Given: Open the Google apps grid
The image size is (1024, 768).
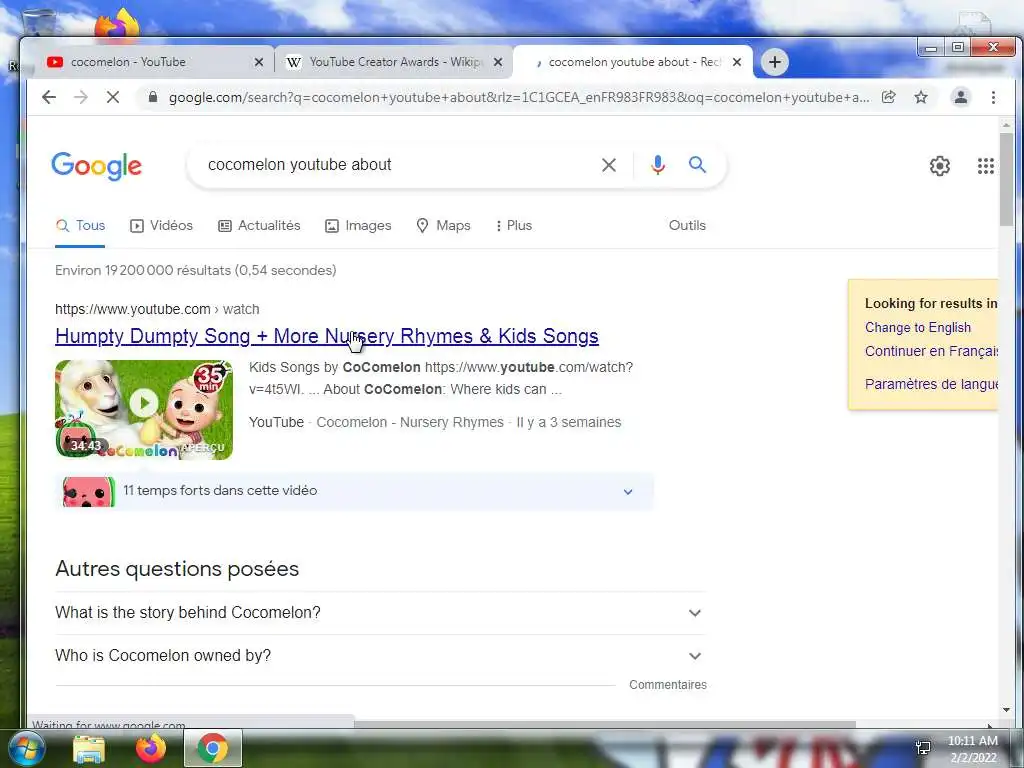Looking at the screenshot, I should point(985,166).
